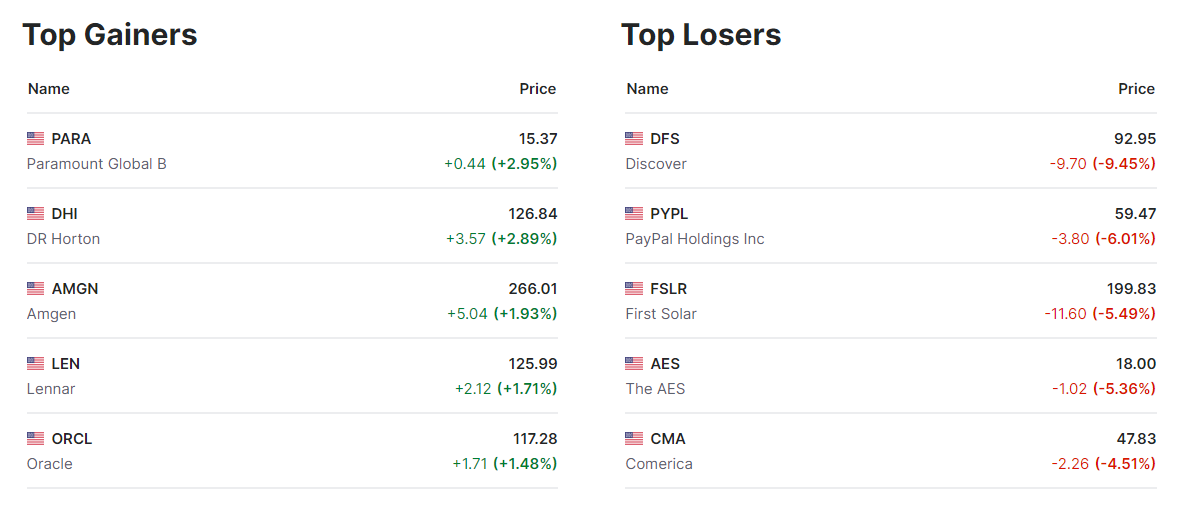1181x513 pixels.
Task: Click the flag icon next to AMGN
Action: pyautogui.click(x=36, y=289)
